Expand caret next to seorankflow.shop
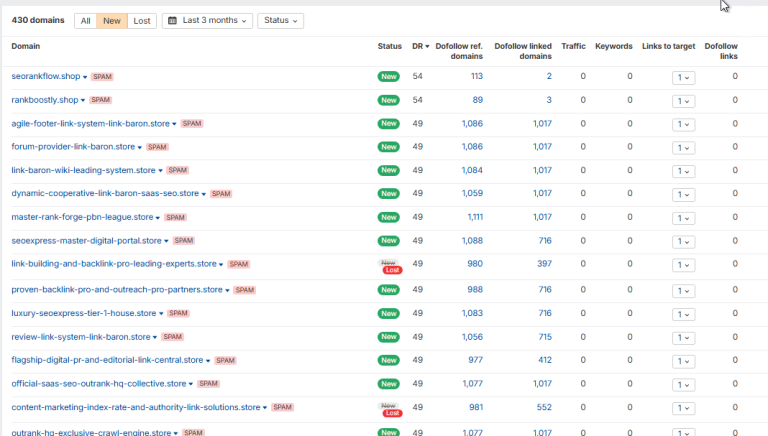The height and width of the screenshot is (436, 768). (x=85, y=77)
